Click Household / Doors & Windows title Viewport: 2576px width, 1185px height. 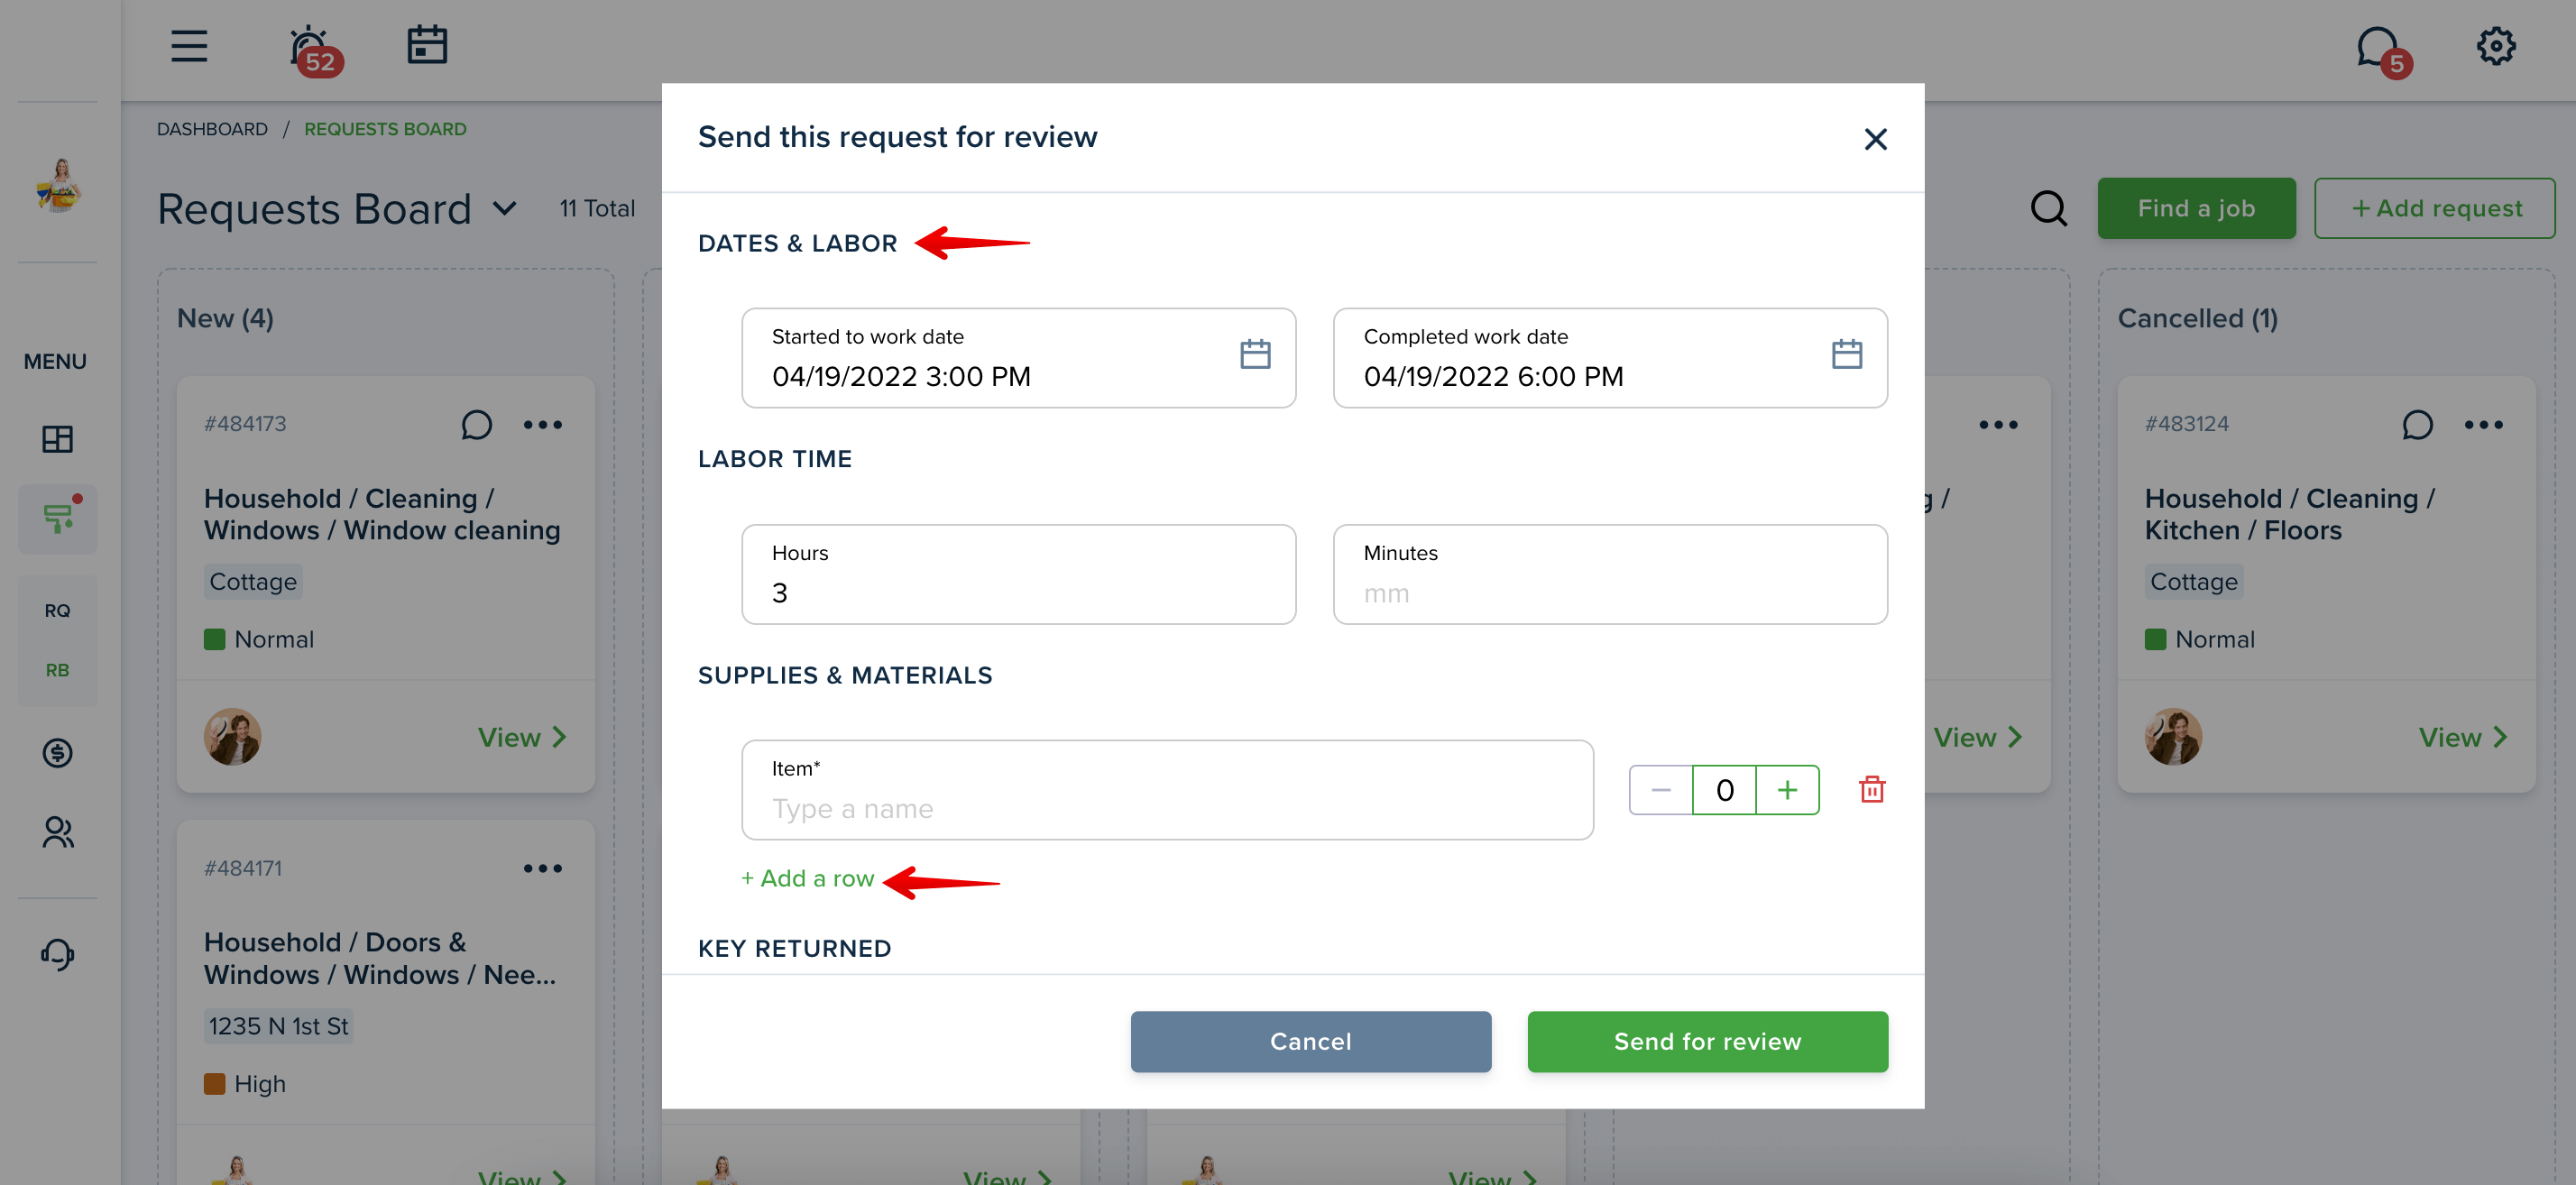[380, 958]
